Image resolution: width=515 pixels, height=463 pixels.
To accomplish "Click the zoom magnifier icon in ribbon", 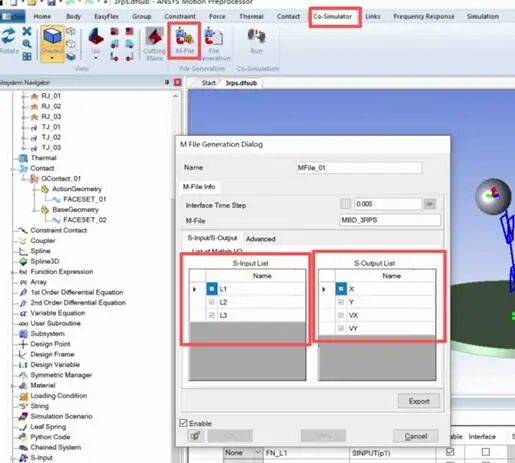I will 27,44.
